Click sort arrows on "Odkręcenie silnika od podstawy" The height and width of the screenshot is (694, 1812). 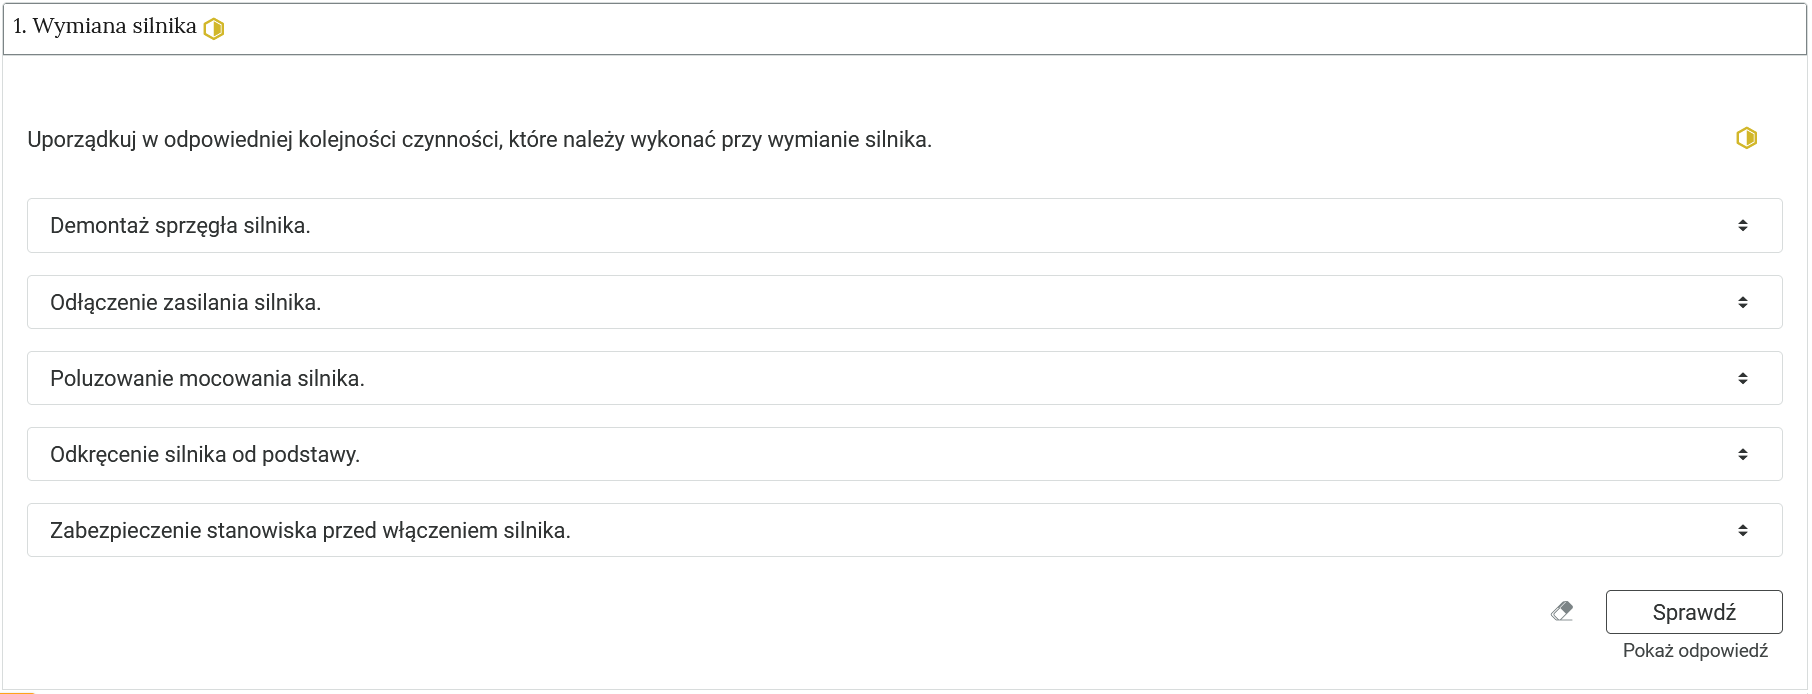(1742, 454)
